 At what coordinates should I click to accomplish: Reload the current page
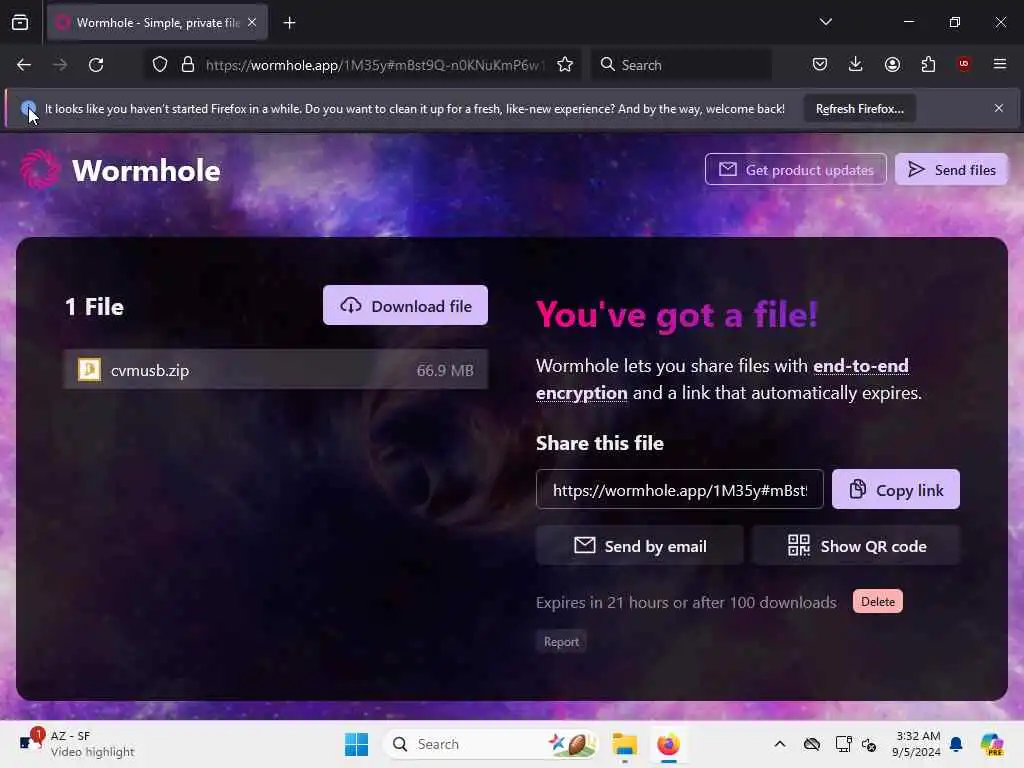tap(96, 65)
